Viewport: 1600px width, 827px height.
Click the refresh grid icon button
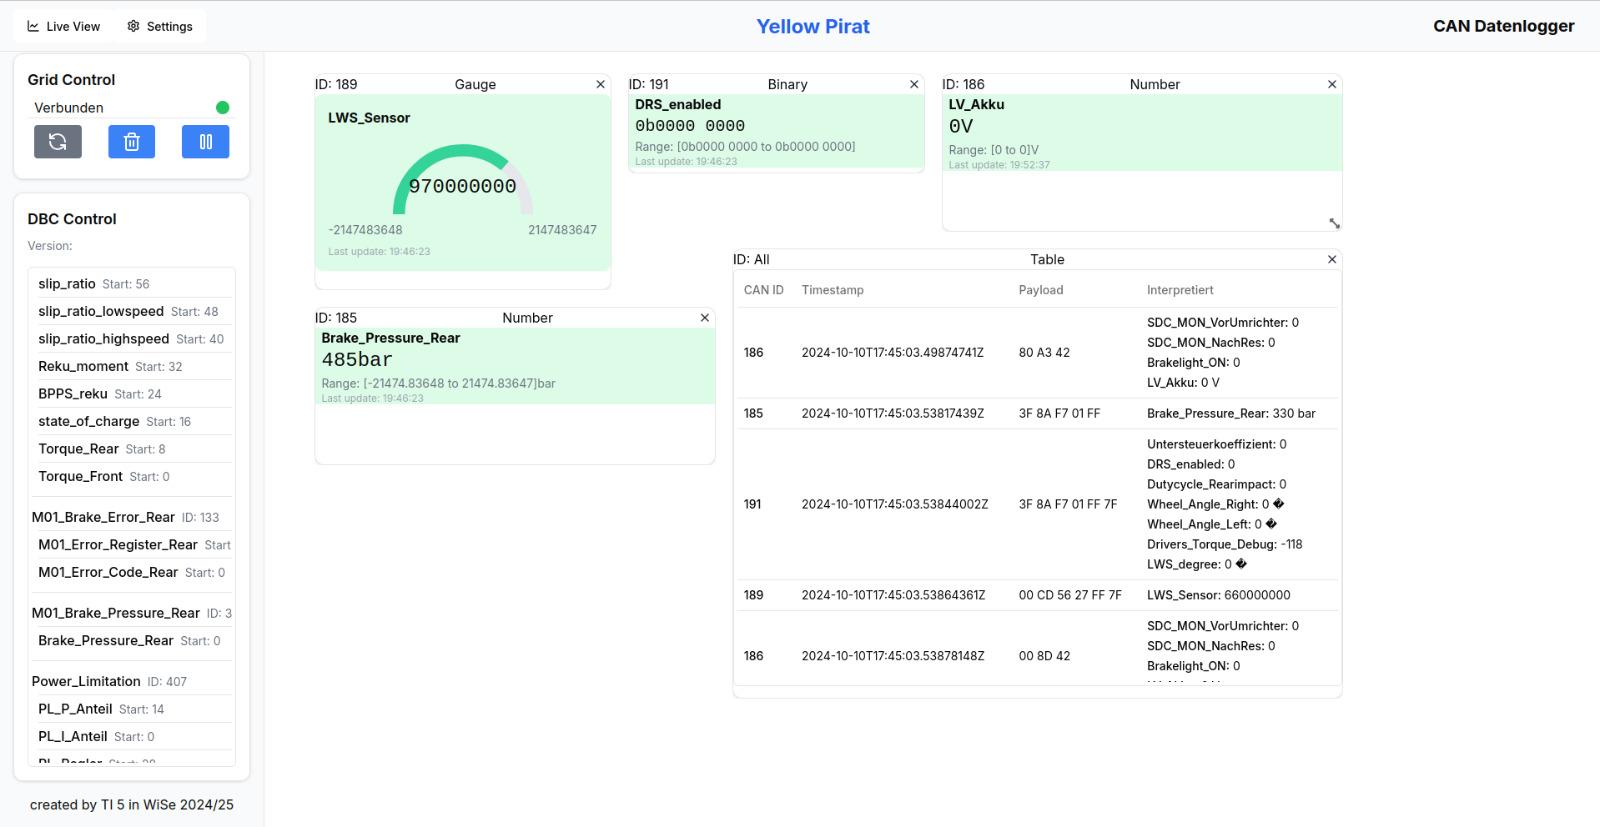[x=58, y=142]
